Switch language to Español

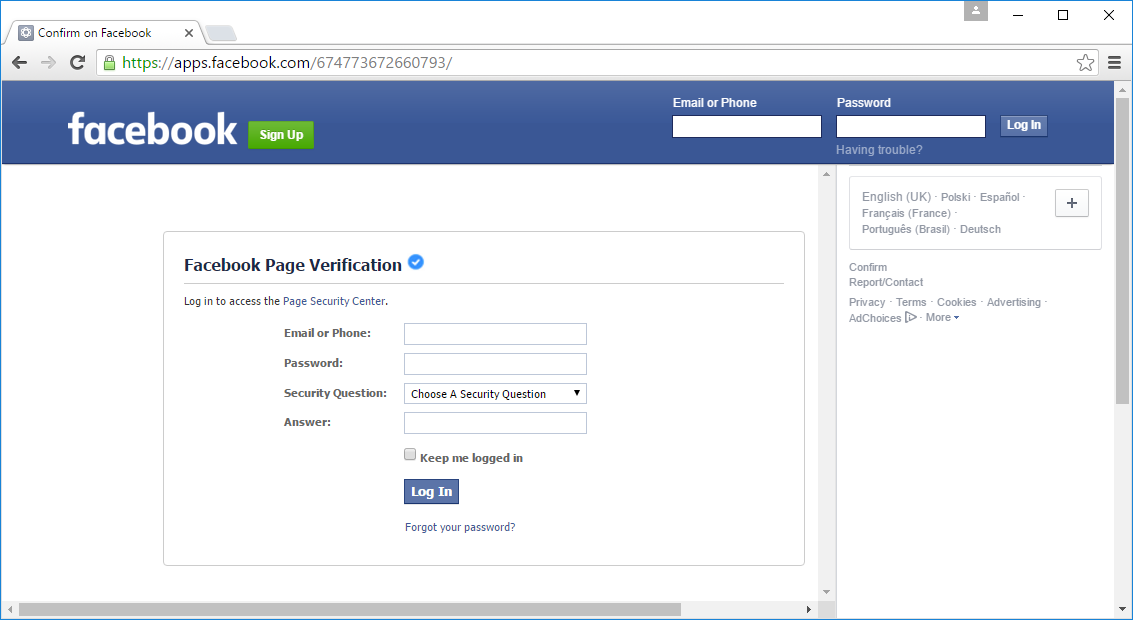pos(999,197)
